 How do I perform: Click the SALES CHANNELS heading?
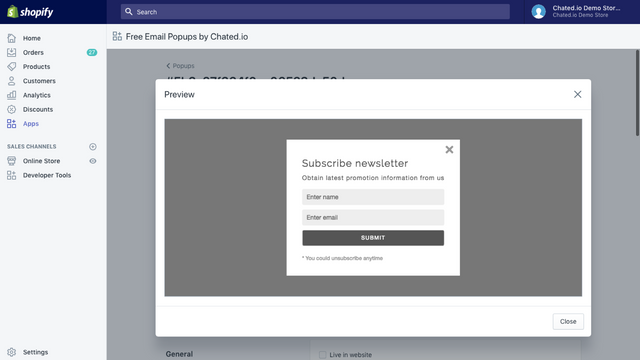31,147
